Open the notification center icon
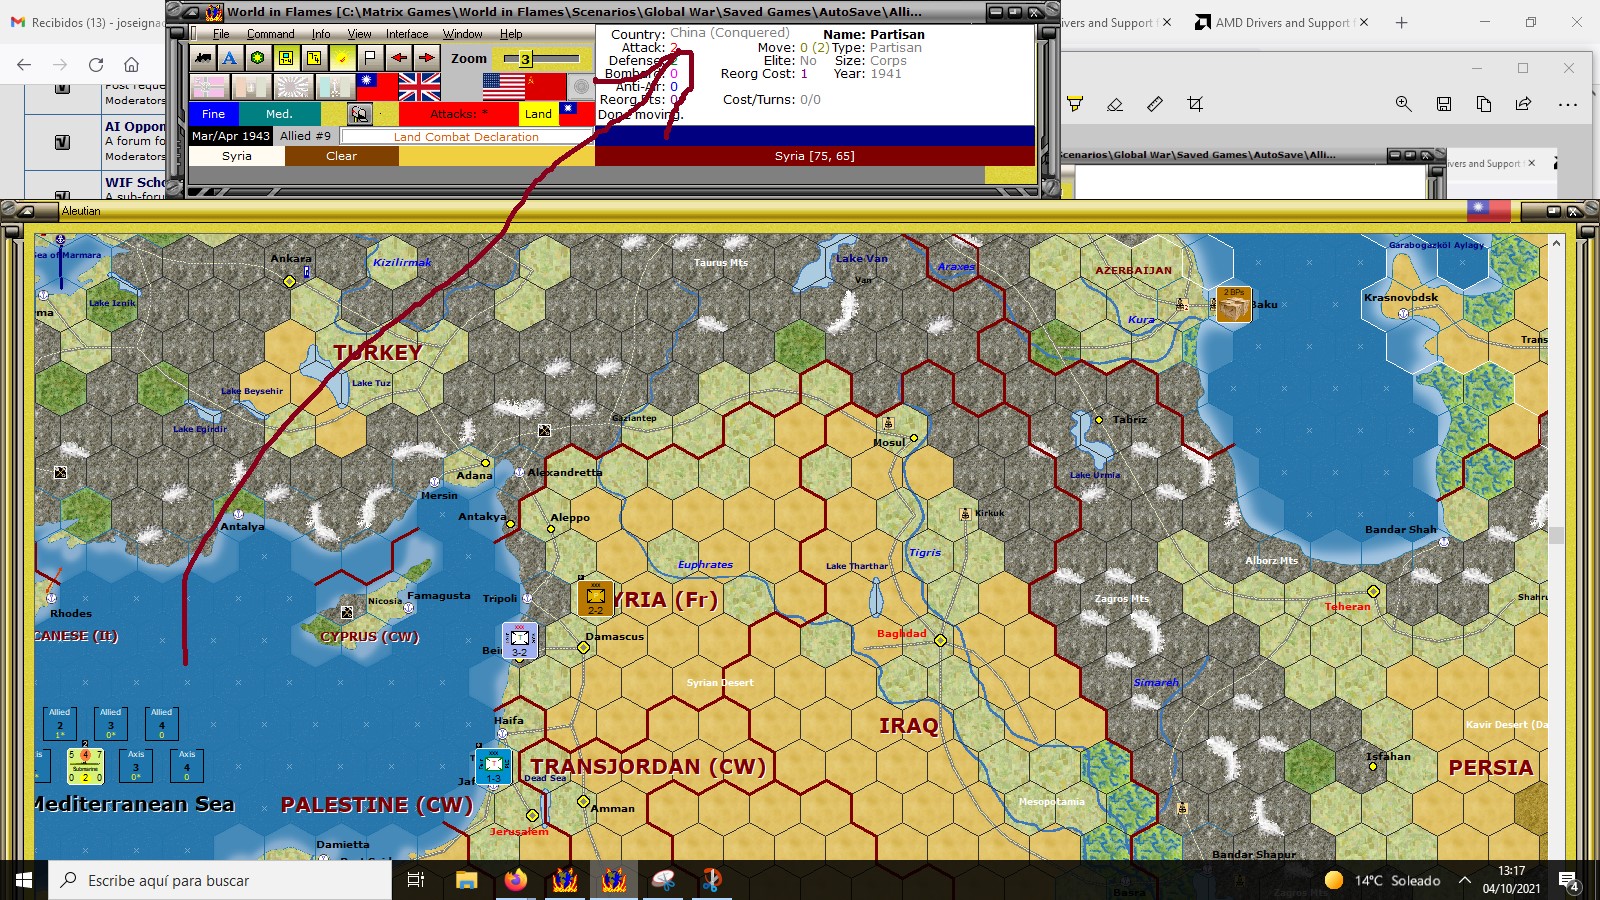 tap(1570, 881)
